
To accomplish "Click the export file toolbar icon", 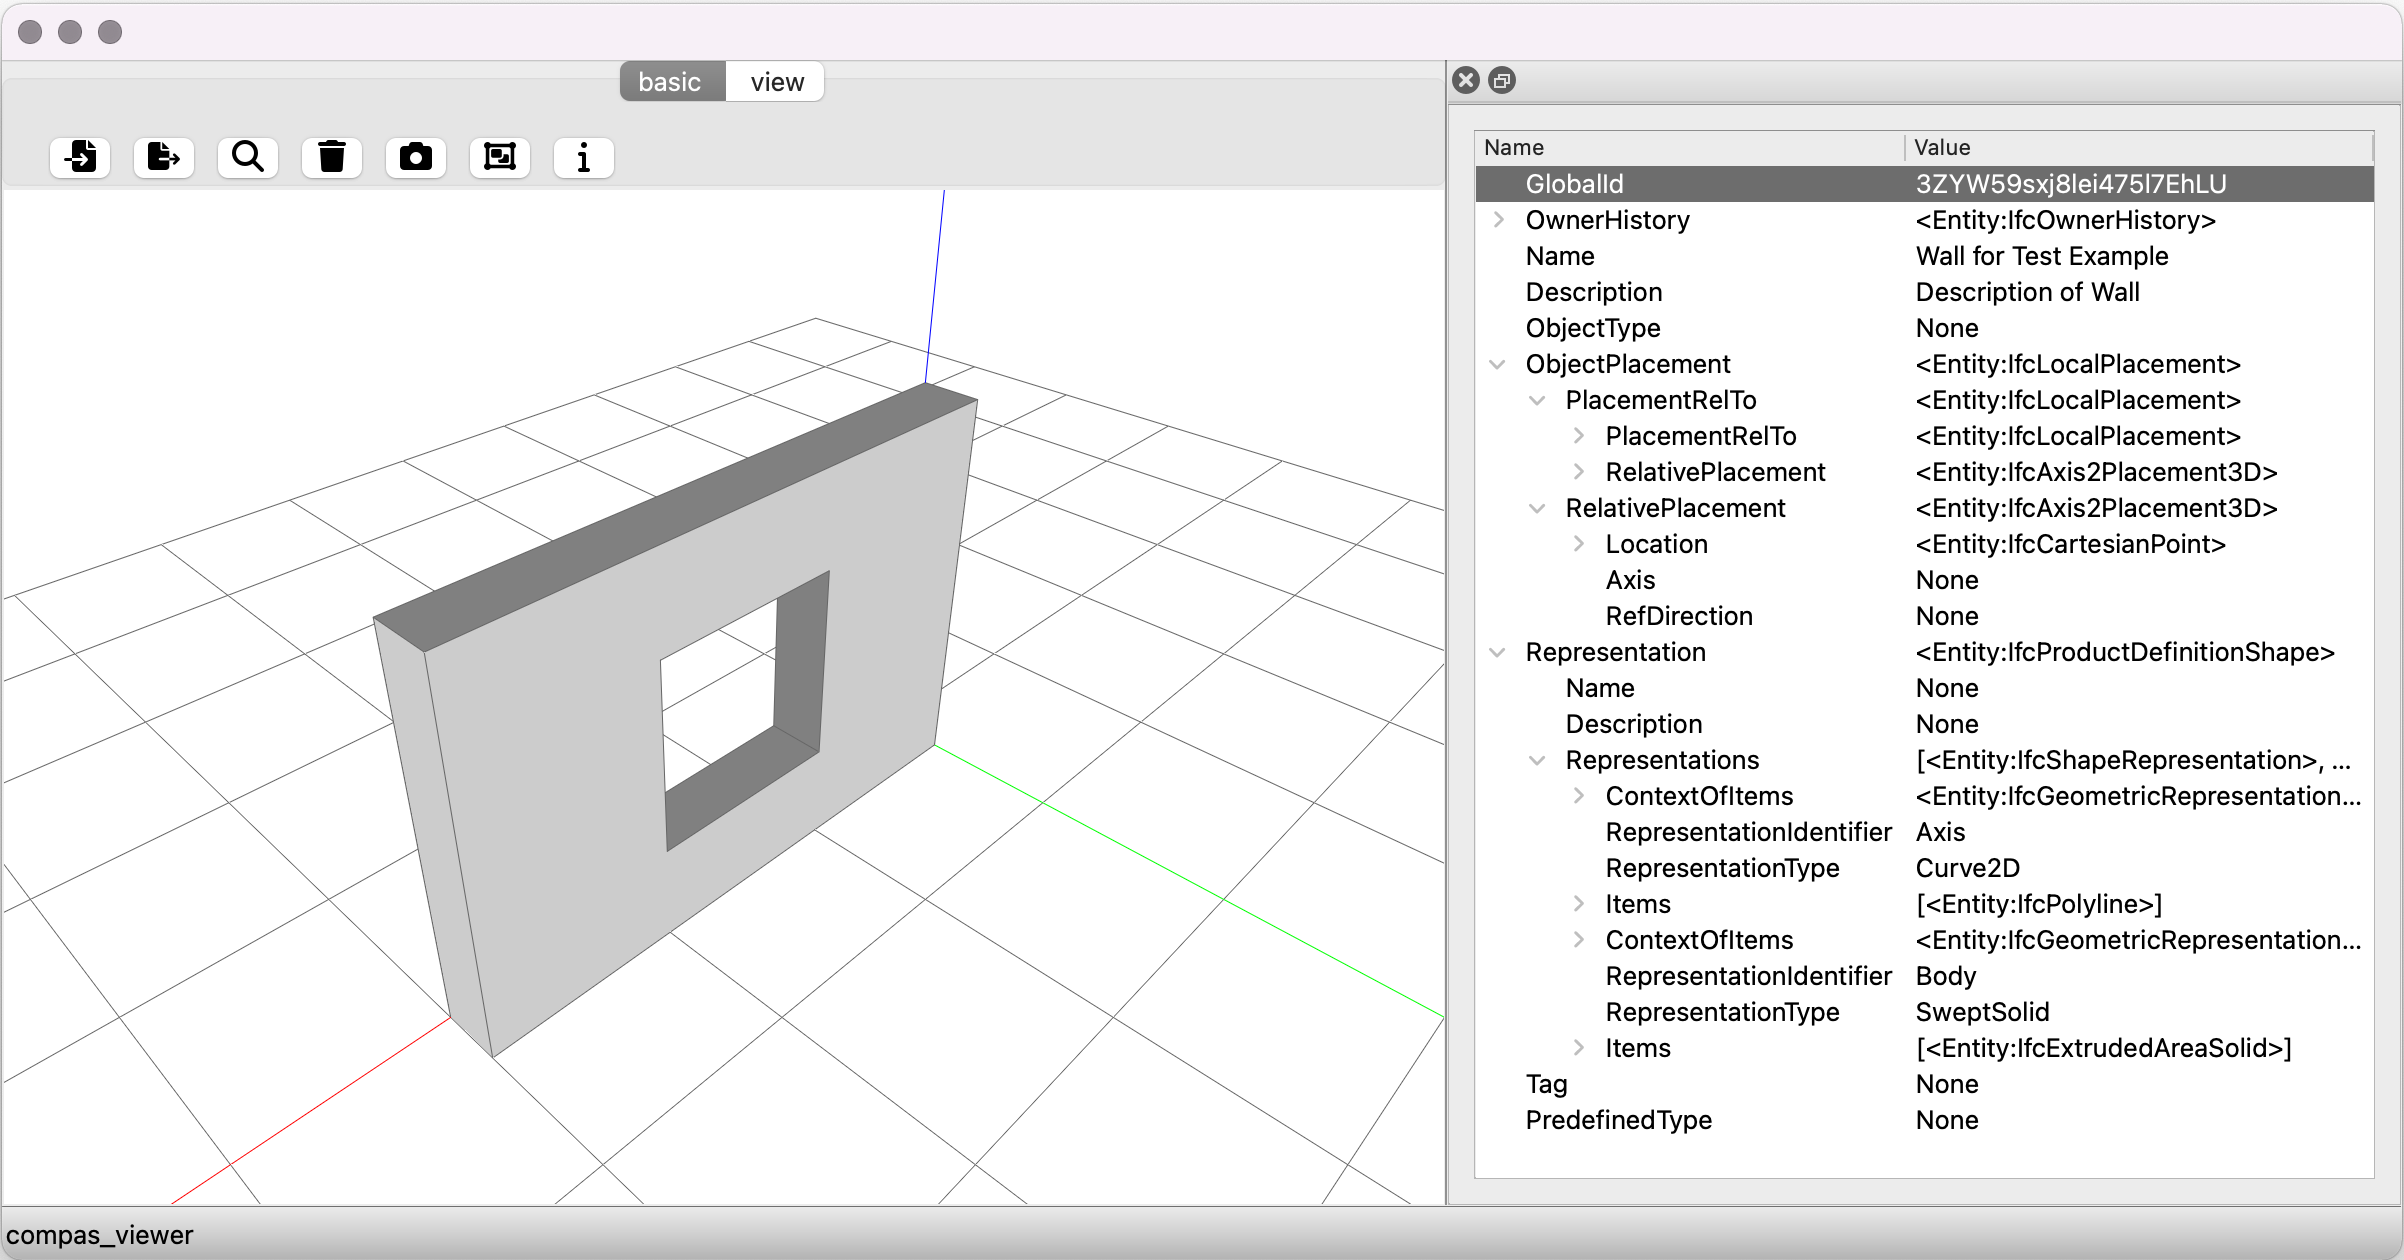I will coord(164,157).
